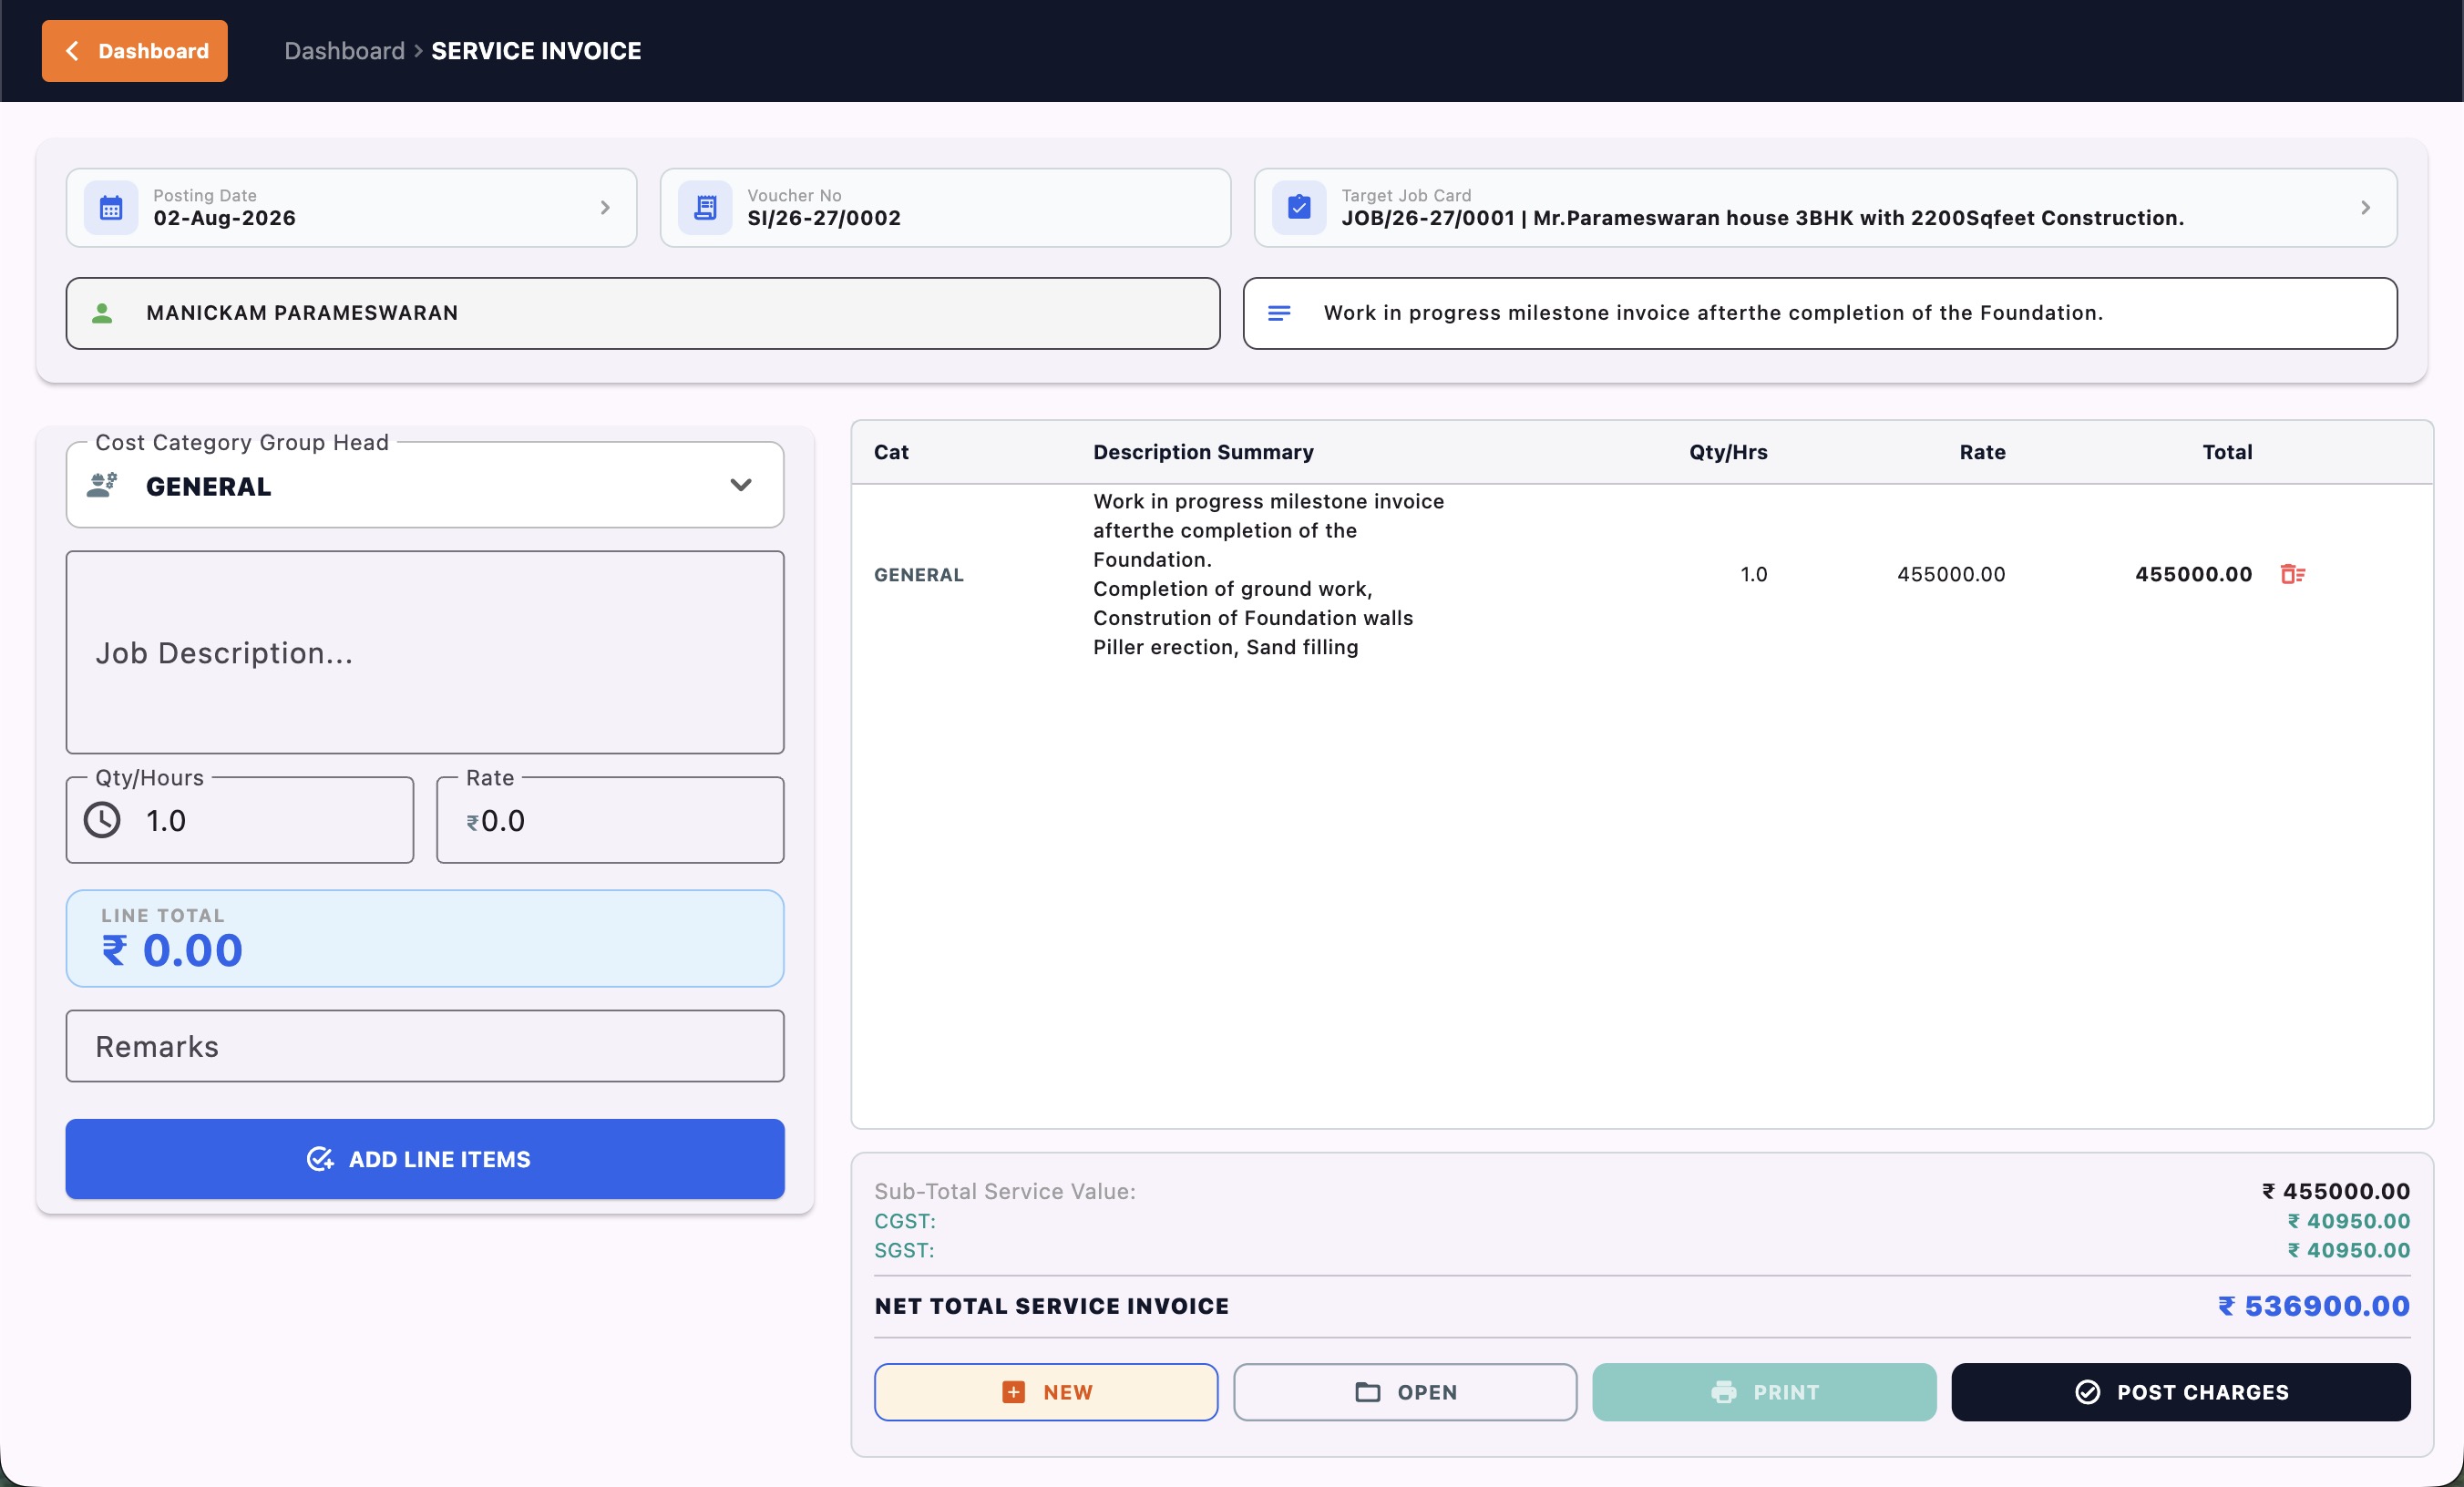Image resolution: width=2464 pixels, height=1487 pixels.
Task: Click the Rate column header
Action: pos(1982,452)
